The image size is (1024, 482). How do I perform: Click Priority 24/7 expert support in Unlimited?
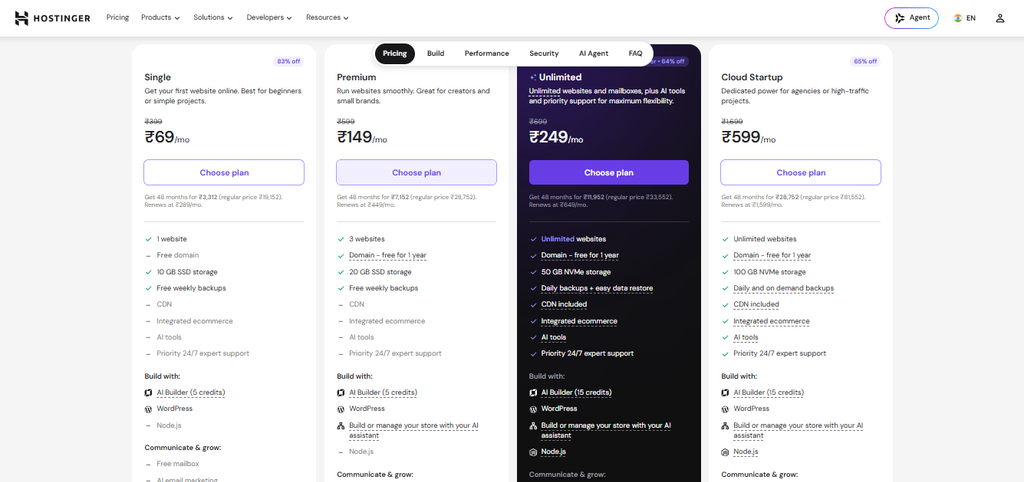[587, 353]
